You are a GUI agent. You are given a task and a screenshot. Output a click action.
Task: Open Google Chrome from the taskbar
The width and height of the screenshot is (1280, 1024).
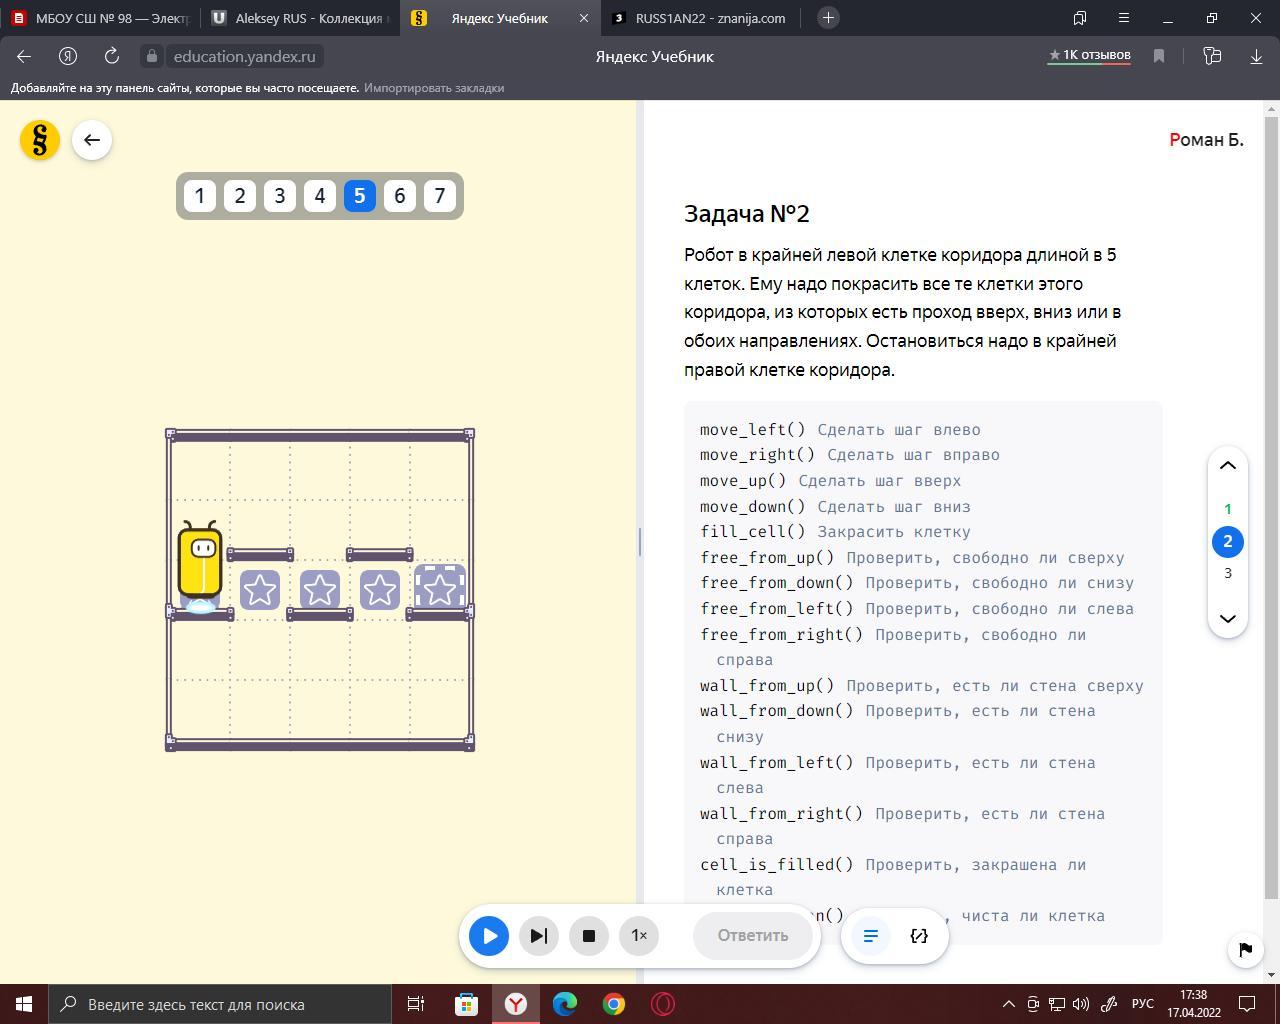[x=614, y=1004]
